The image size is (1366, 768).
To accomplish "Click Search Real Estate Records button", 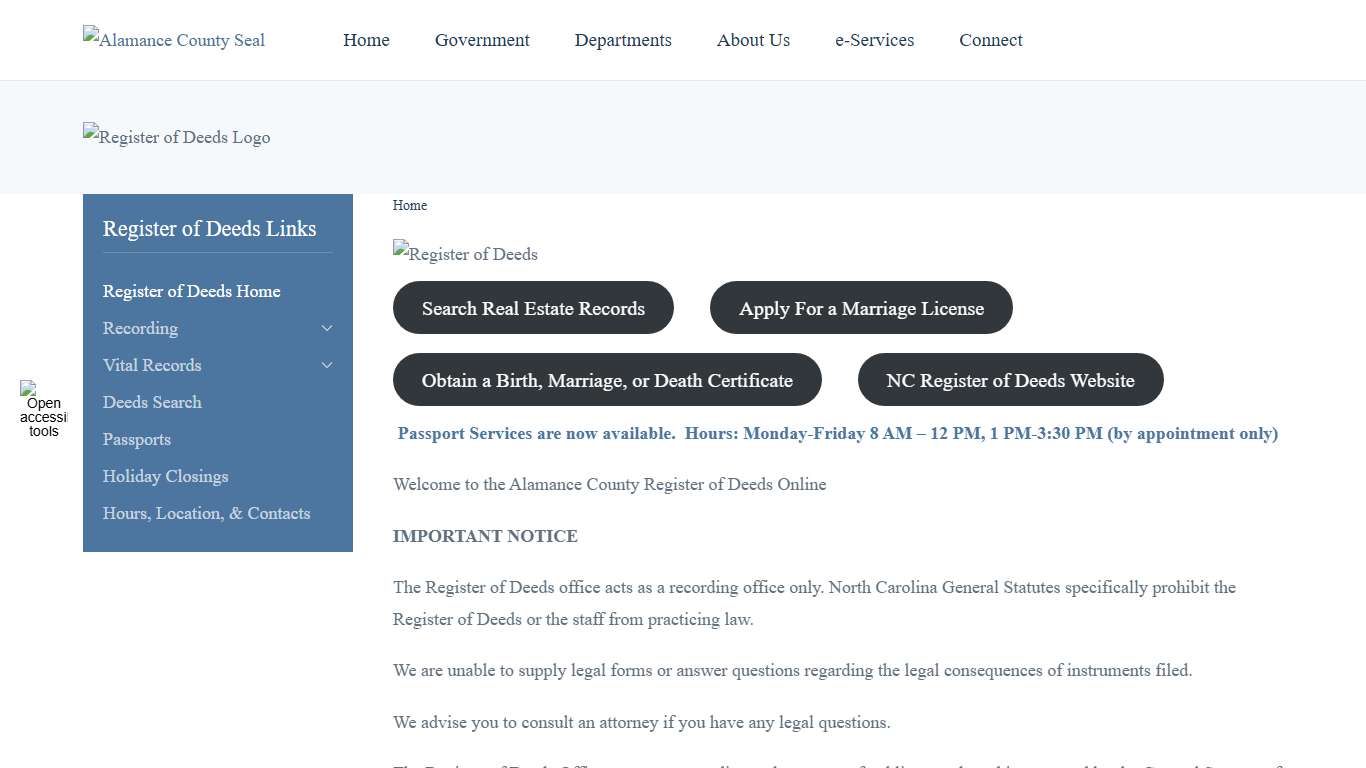I will 533,308.
